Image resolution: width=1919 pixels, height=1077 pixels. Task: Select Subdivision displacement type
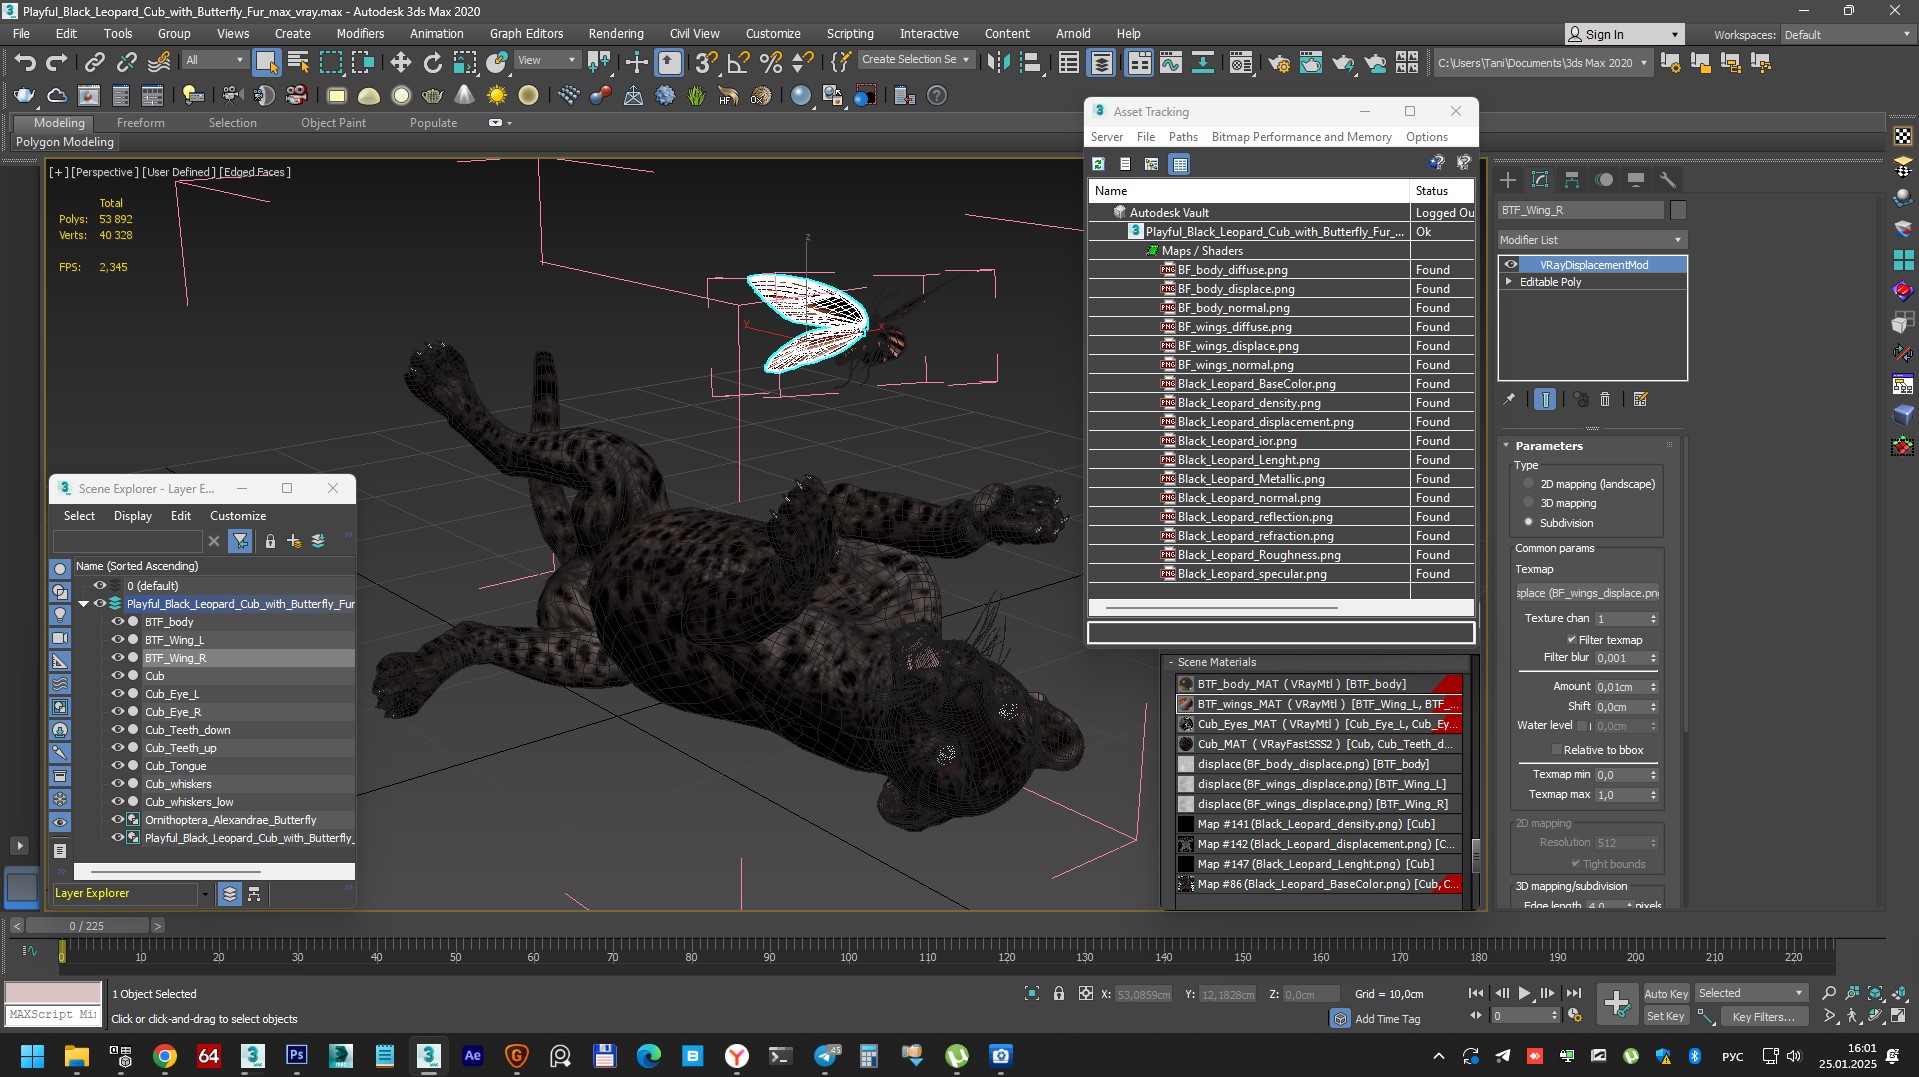click(1528, 522)
